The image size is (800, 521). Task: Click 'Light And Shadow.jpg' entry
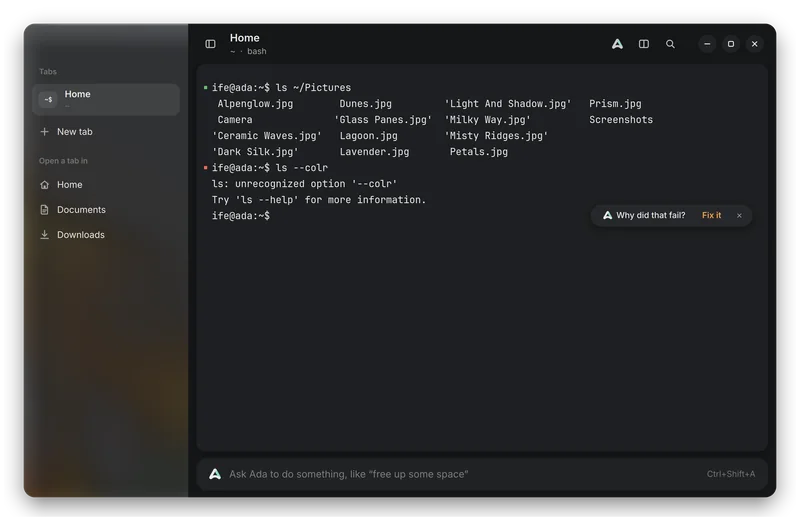508,104
